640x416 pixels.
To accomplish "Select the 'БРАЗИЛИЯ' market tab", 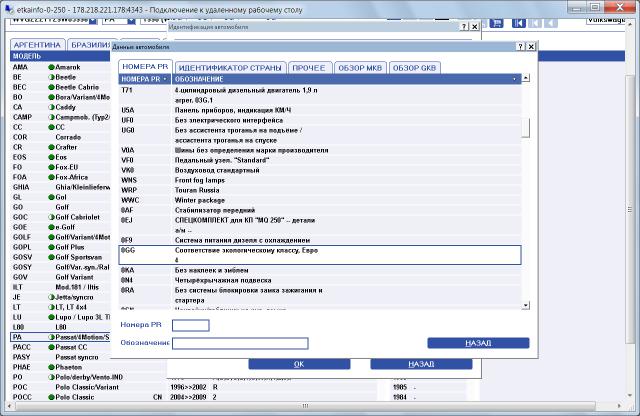I will 90,45.
